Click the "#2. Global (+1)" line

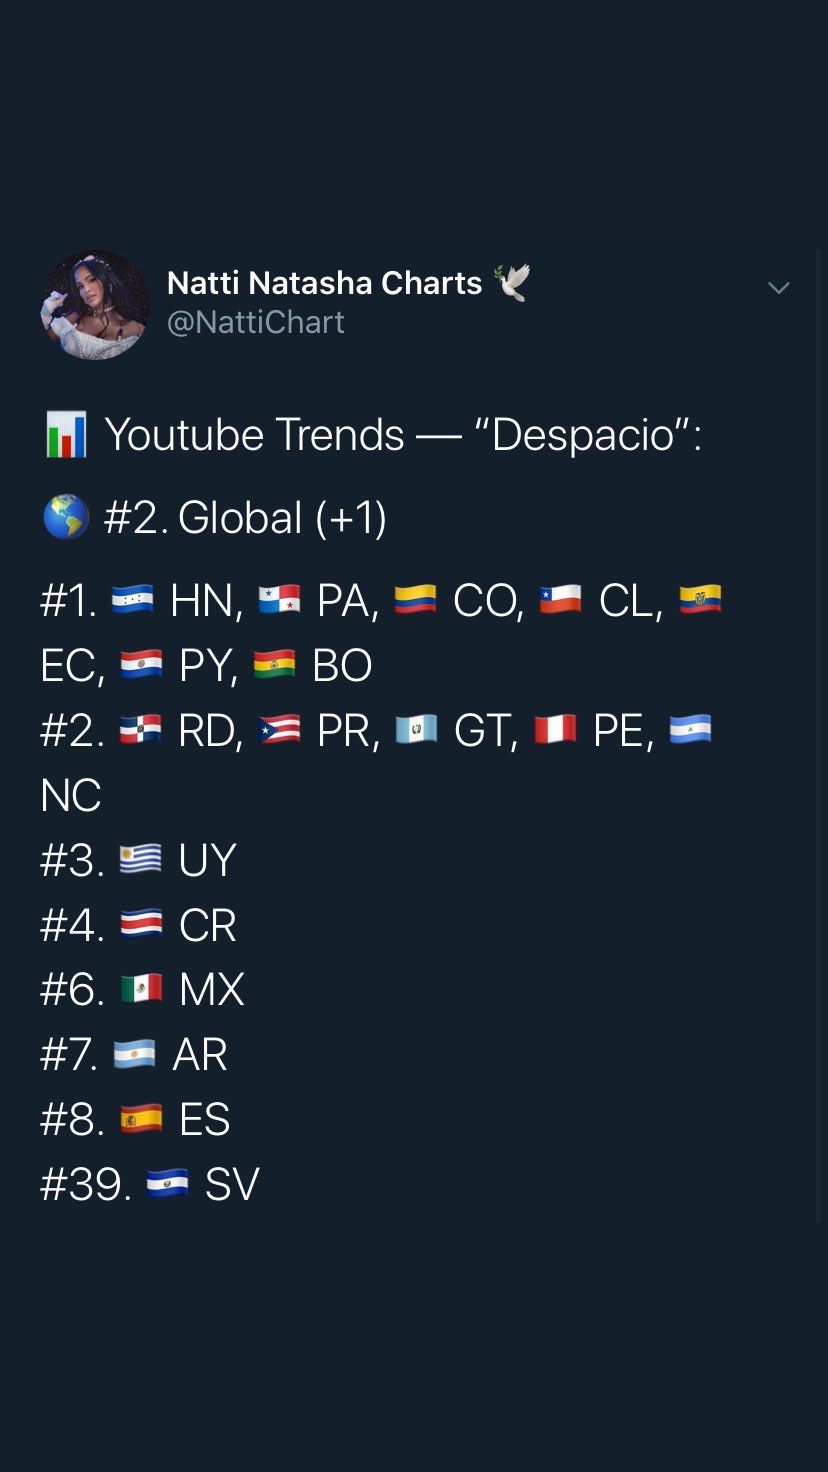(245, 518)
